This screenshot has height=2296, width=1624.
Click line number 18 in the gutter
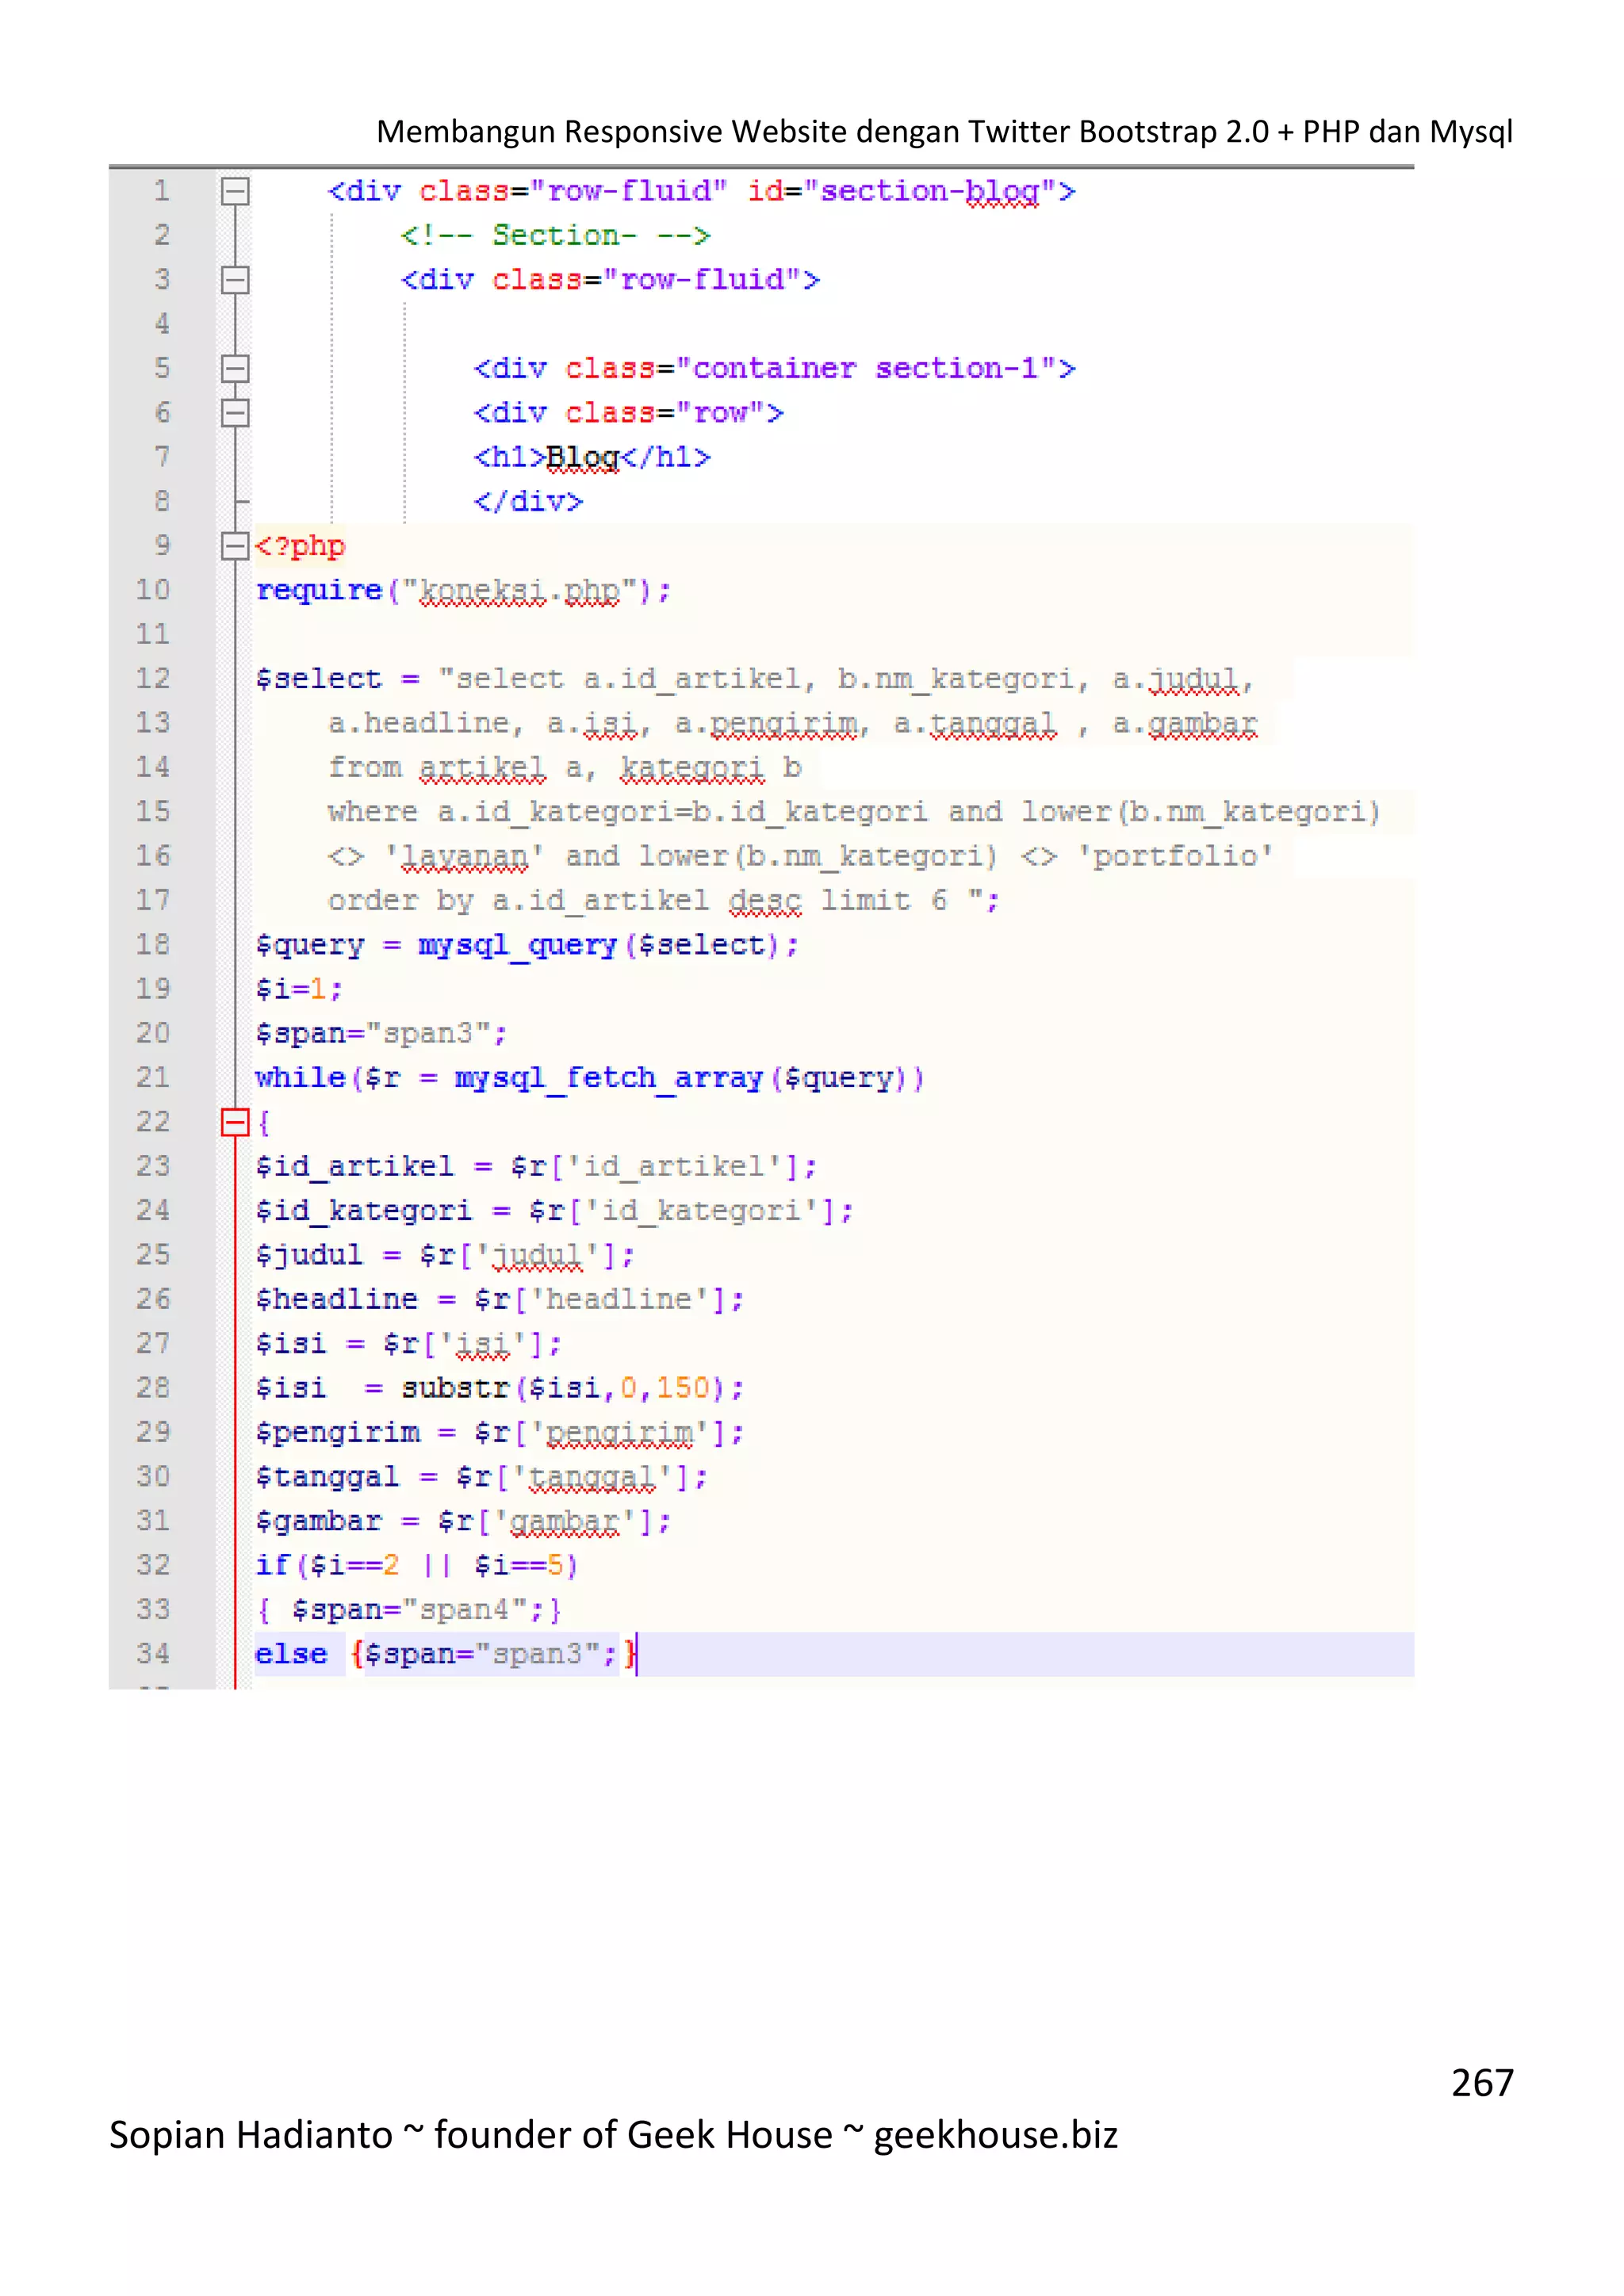(153, 945)
